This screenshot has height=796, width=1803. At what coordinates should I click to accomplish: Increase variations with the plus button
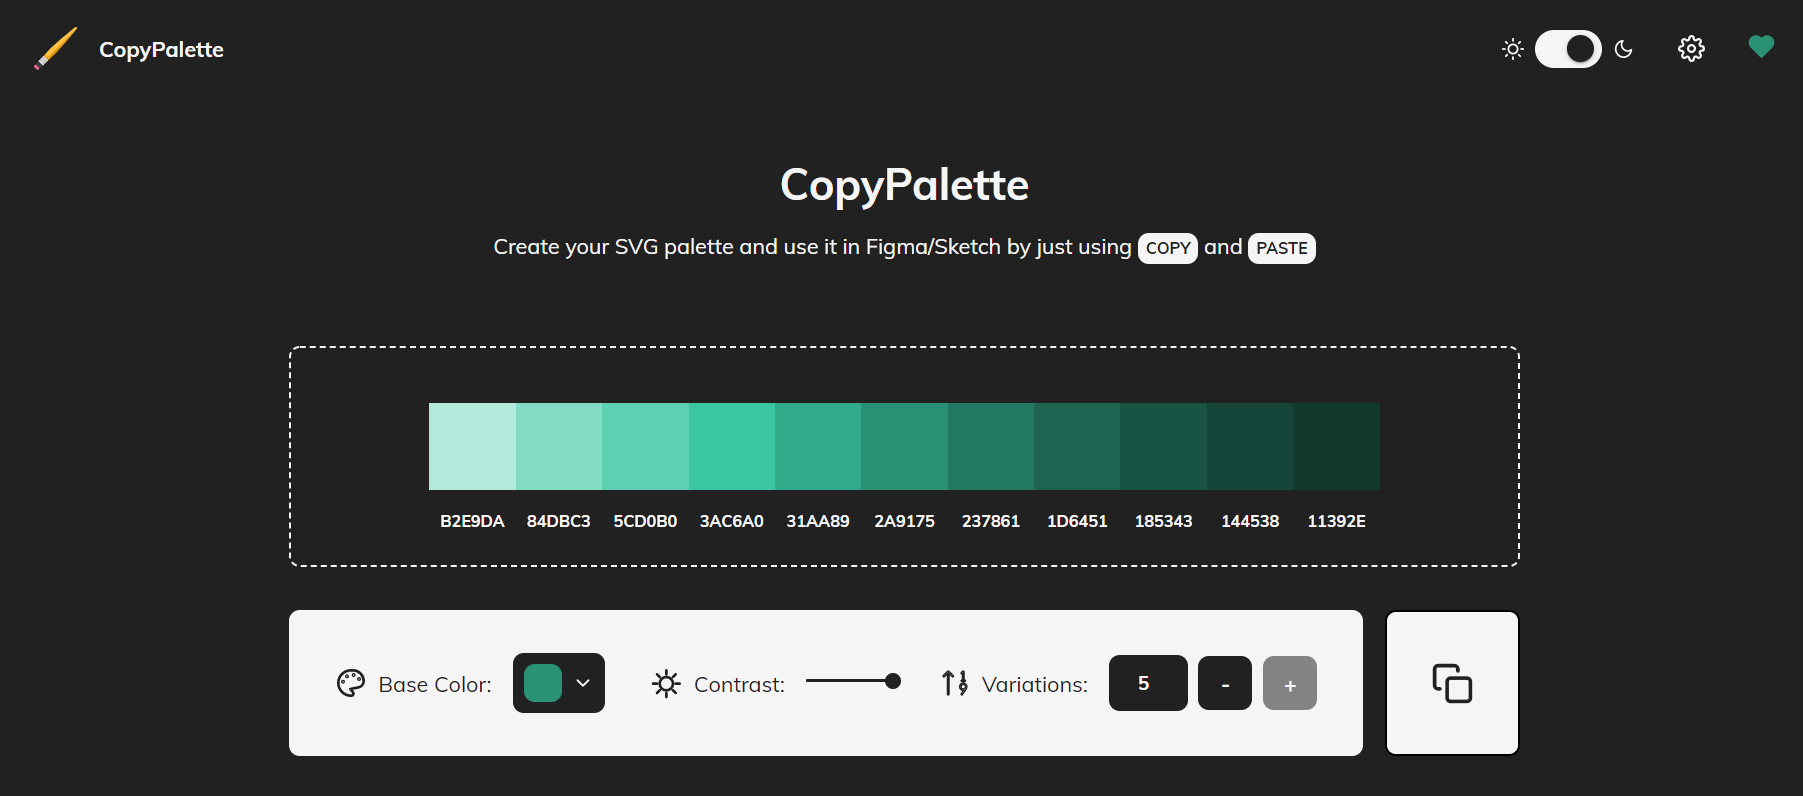(x=1290, y=683)
